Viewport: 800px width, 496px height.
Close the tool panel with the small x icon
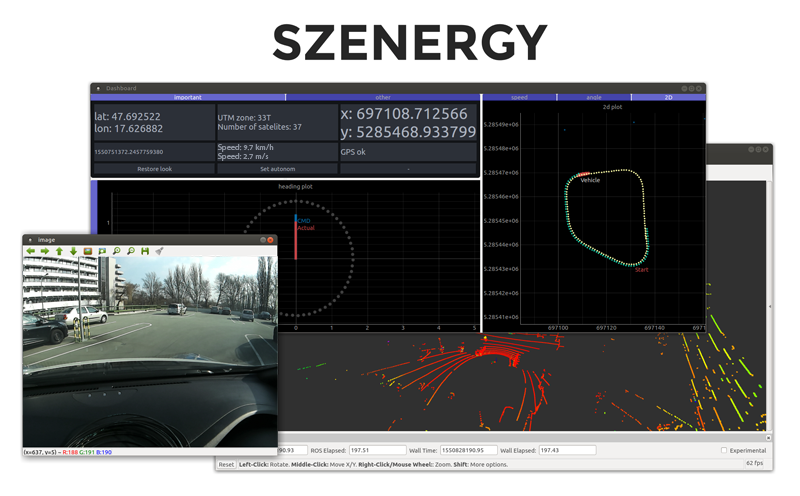pos(768,438)
